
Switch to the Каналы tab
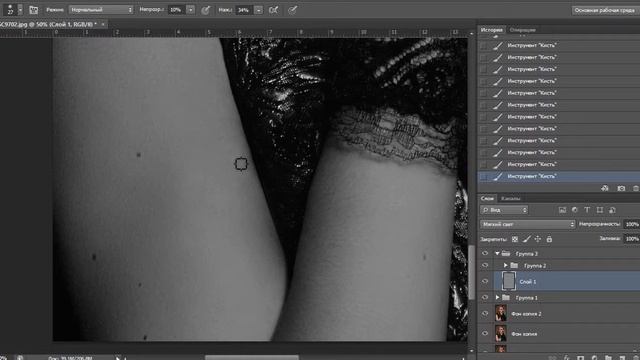(510, 198)
